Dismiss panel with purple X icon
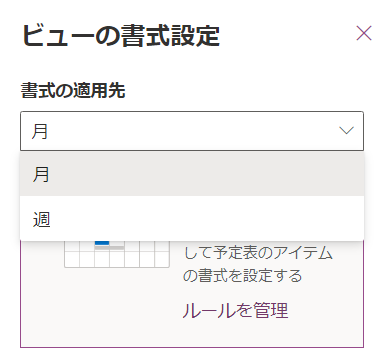The height and width of the screenshot is (363, 392). pos(364,33)
